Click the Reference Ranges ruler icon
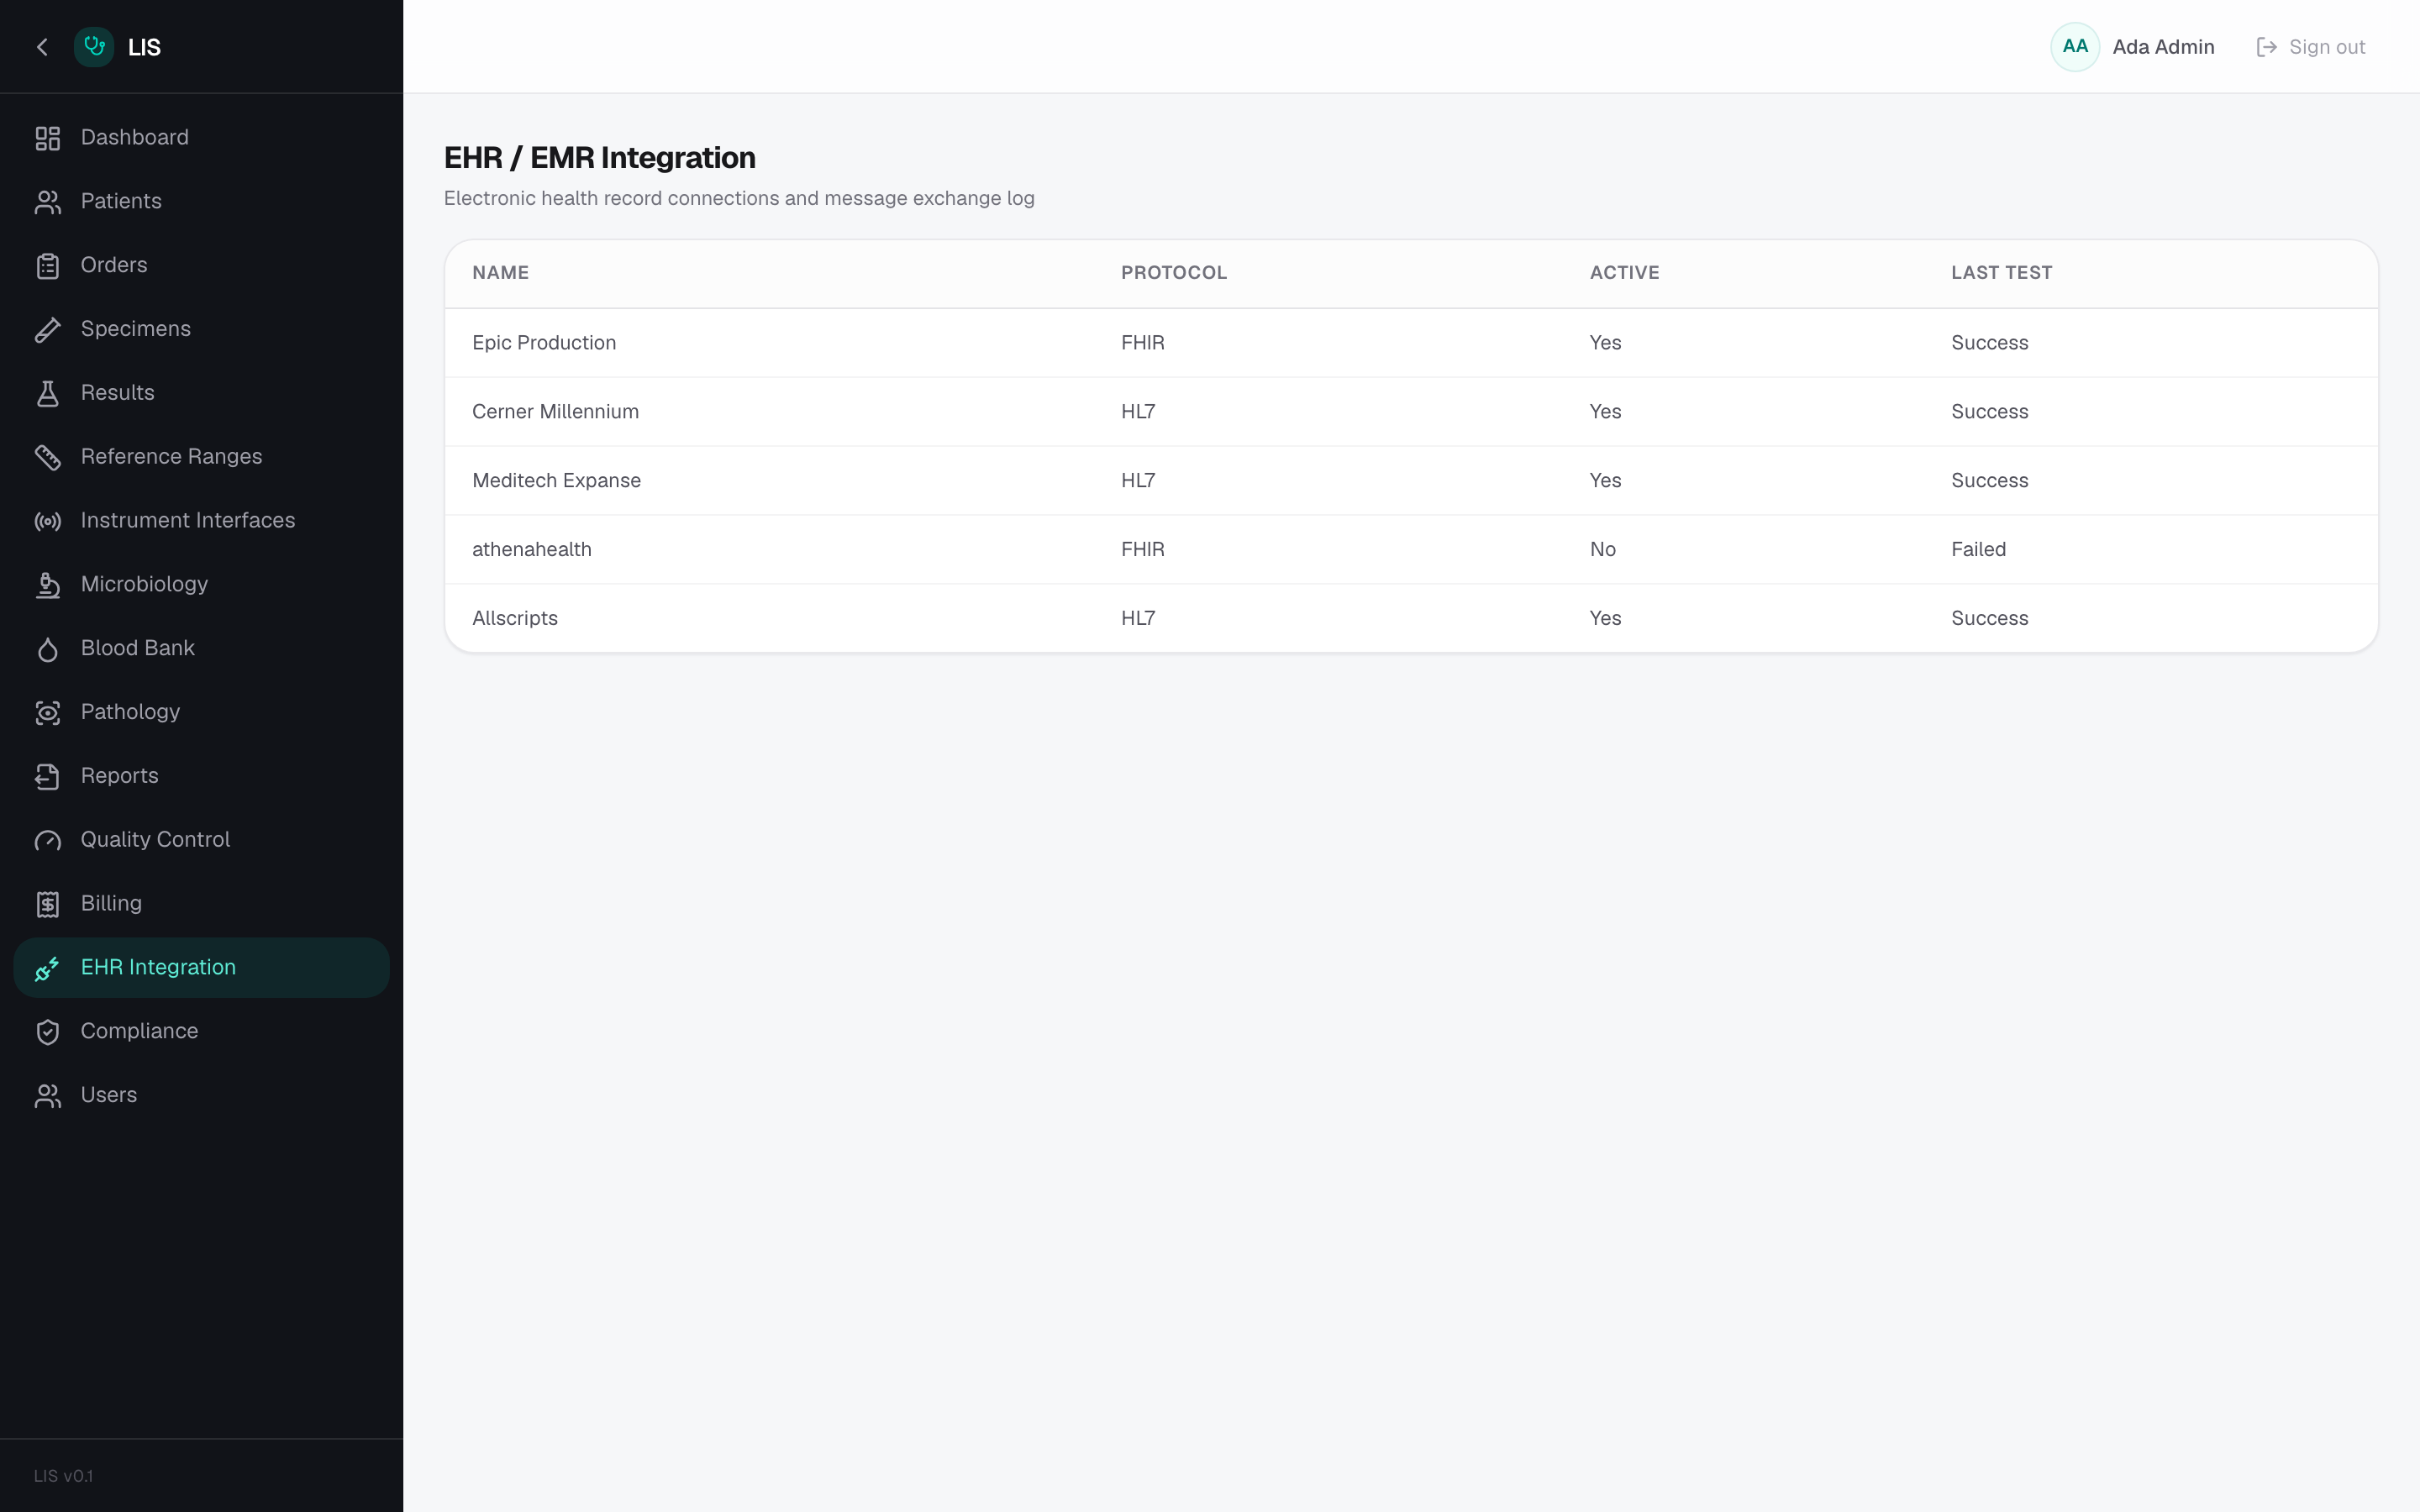The width and height of the screenshot is (2420, 1512). pyautogui.click(x=47, y=457)
